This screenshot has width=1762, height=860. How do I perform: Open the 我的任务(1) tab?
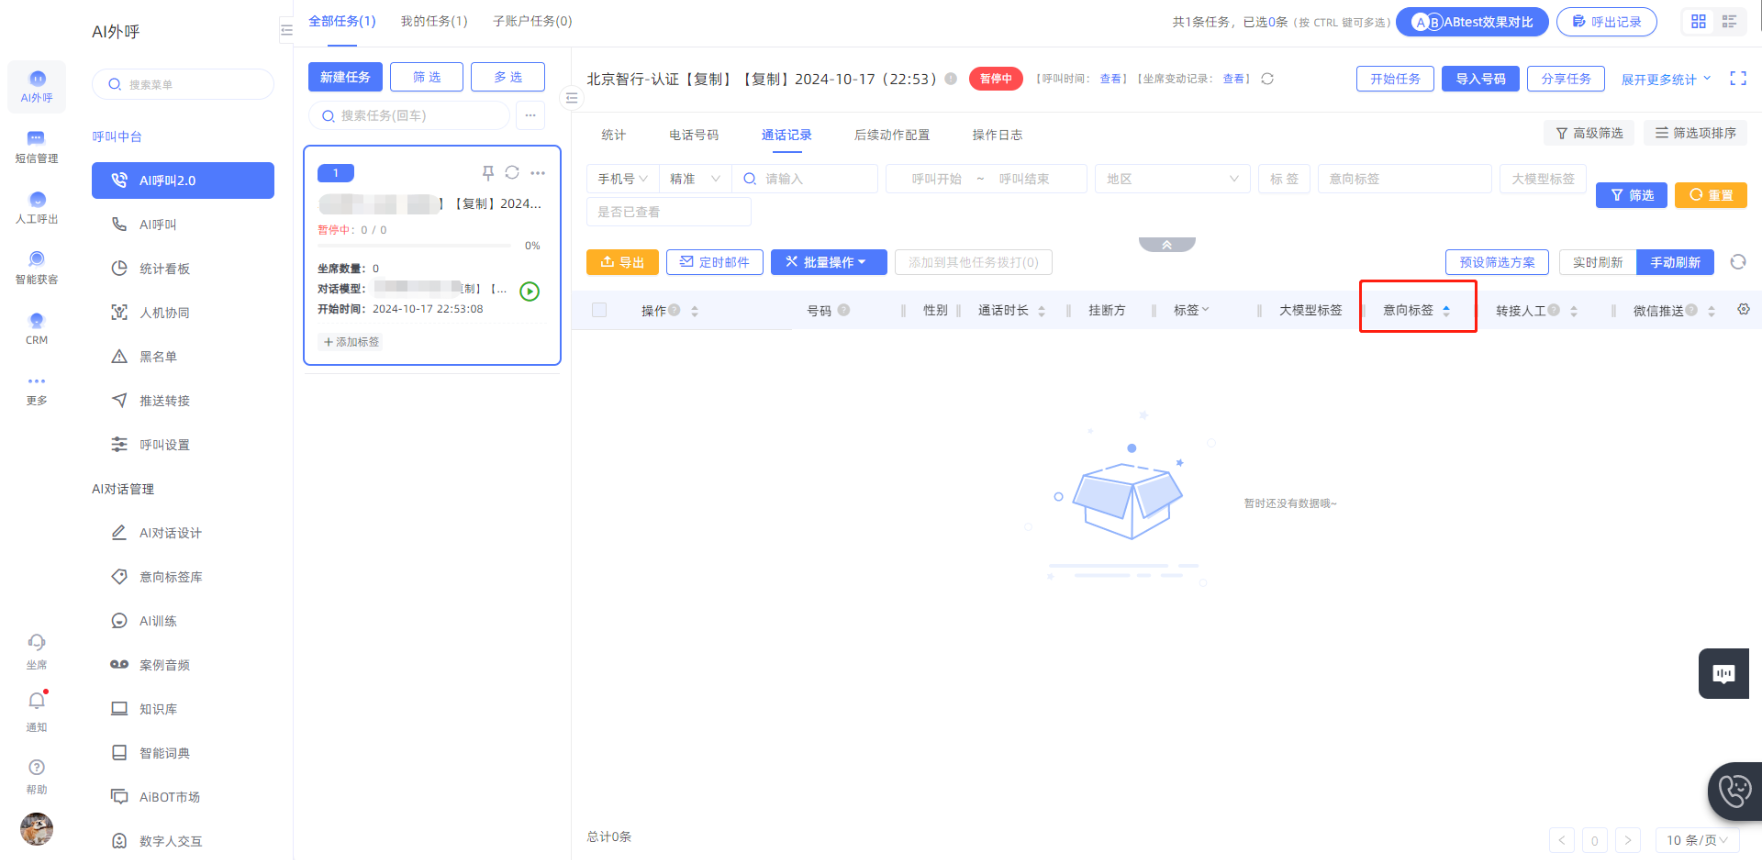[x=434, y=21]
